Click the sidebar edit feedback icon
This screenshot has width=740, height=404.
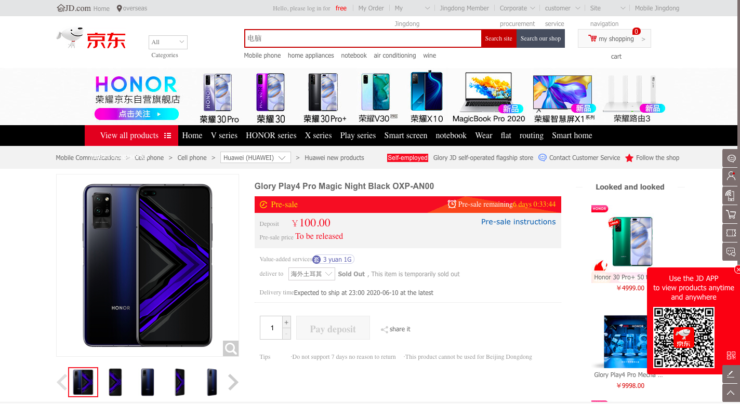[731, 374]
